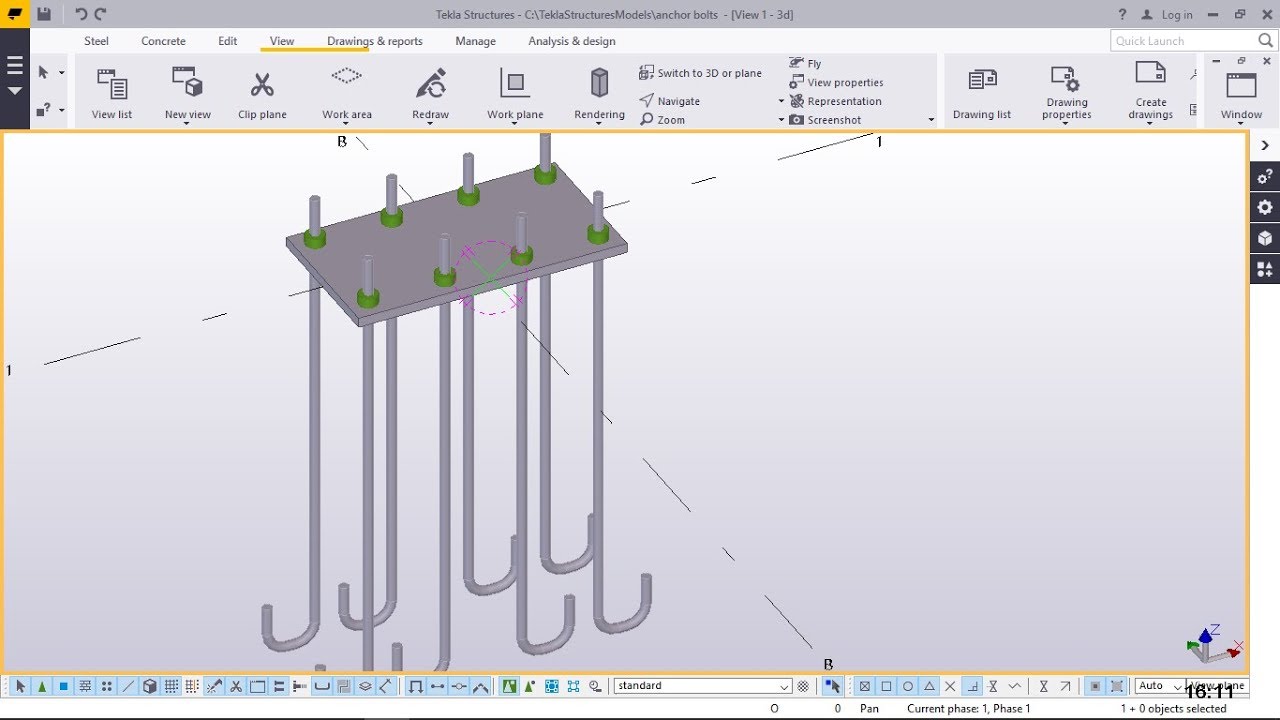Open the cube icon in side panel
Viewport: 1280px width, 720px height.
(x=1265, y=238)
